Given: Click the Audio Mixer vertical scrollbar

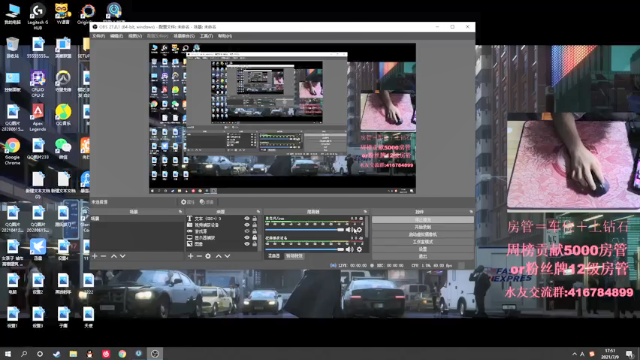Looking at the screenshot, I should pos(367,228).
